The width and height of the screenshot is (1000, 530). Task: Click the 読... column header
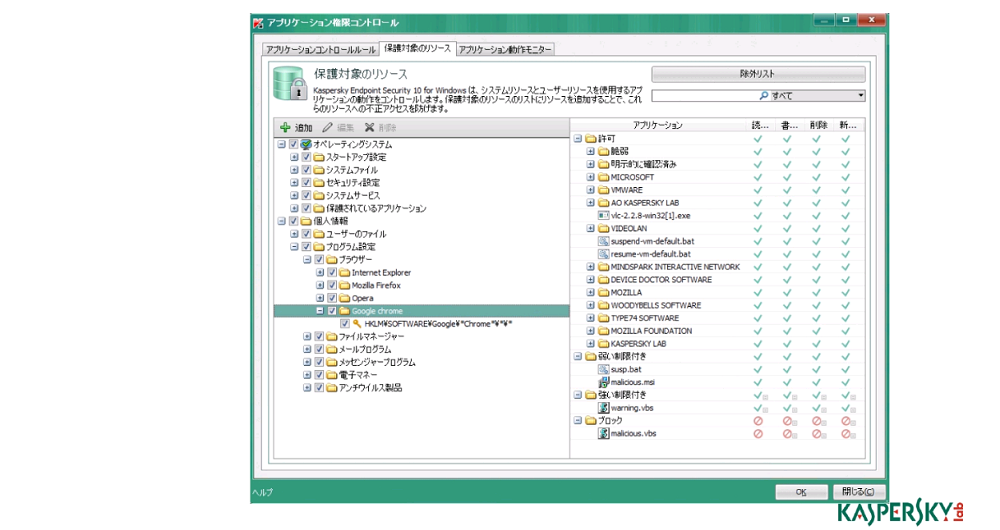point(760,126)
